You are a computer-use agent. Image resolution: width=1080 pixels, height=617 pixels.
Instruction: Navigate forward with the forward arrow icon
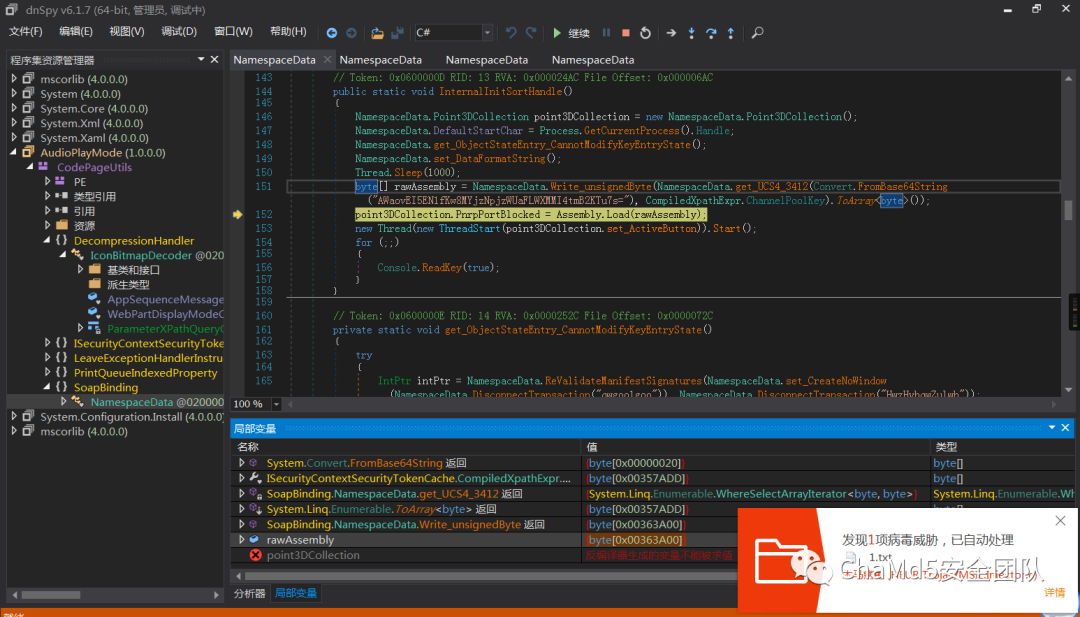click(351, 32)
